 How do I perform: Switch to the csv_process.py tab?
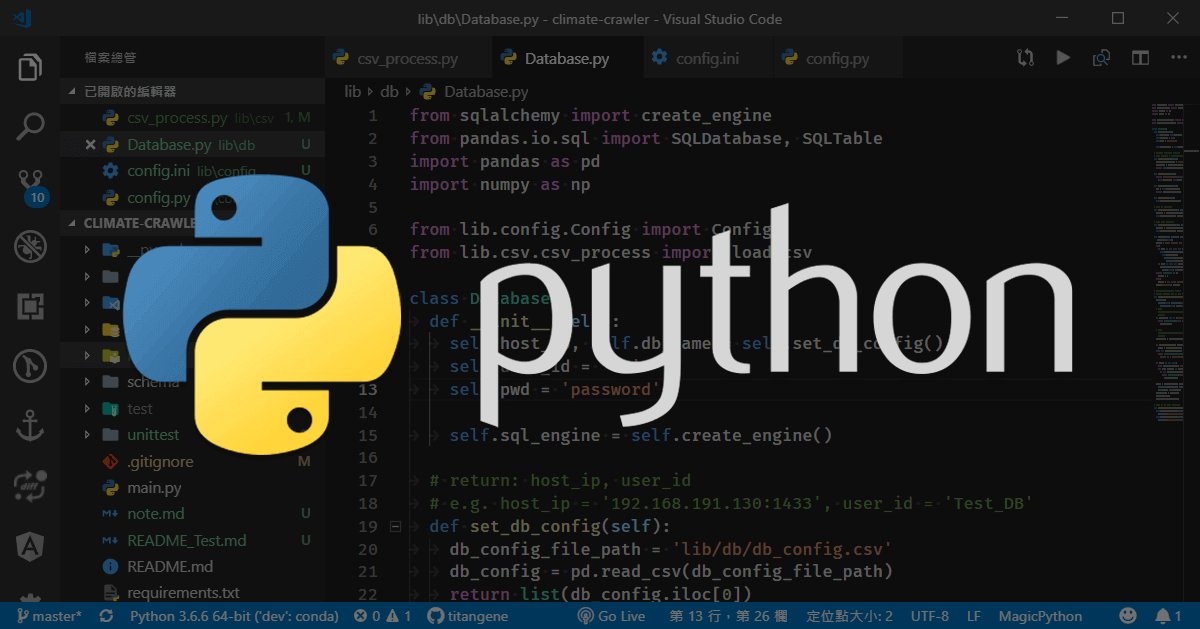[407, 57]
